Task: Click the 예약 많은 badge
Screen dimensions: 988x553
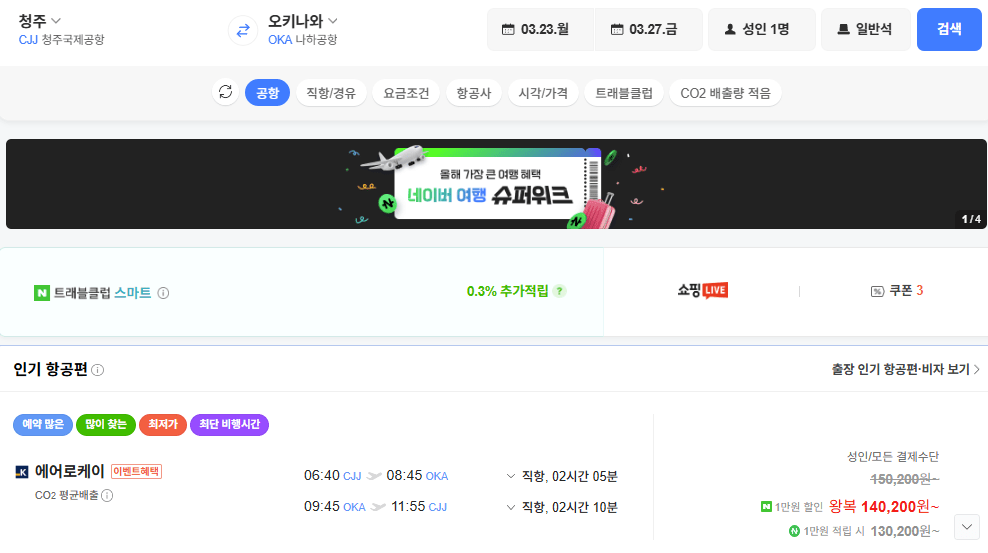Action: tap(43, 425)
